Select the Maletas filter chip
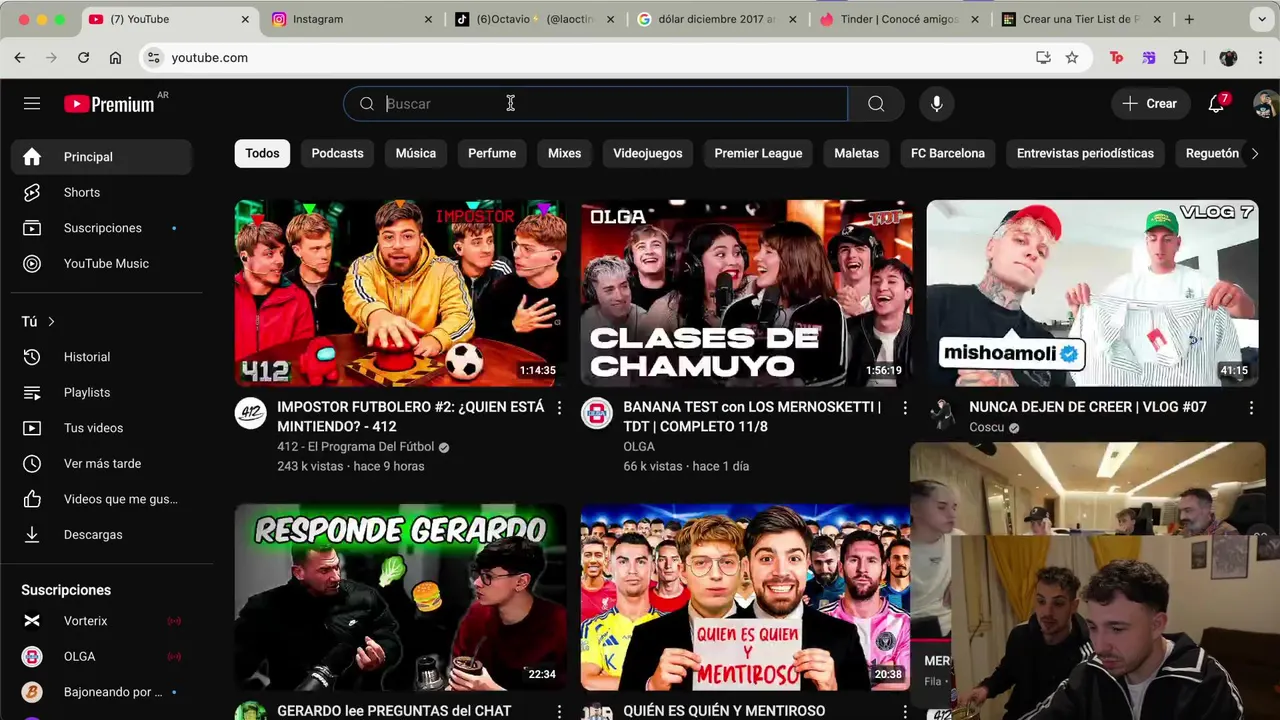The image size is (1280, 720). (x=856, y=153)
